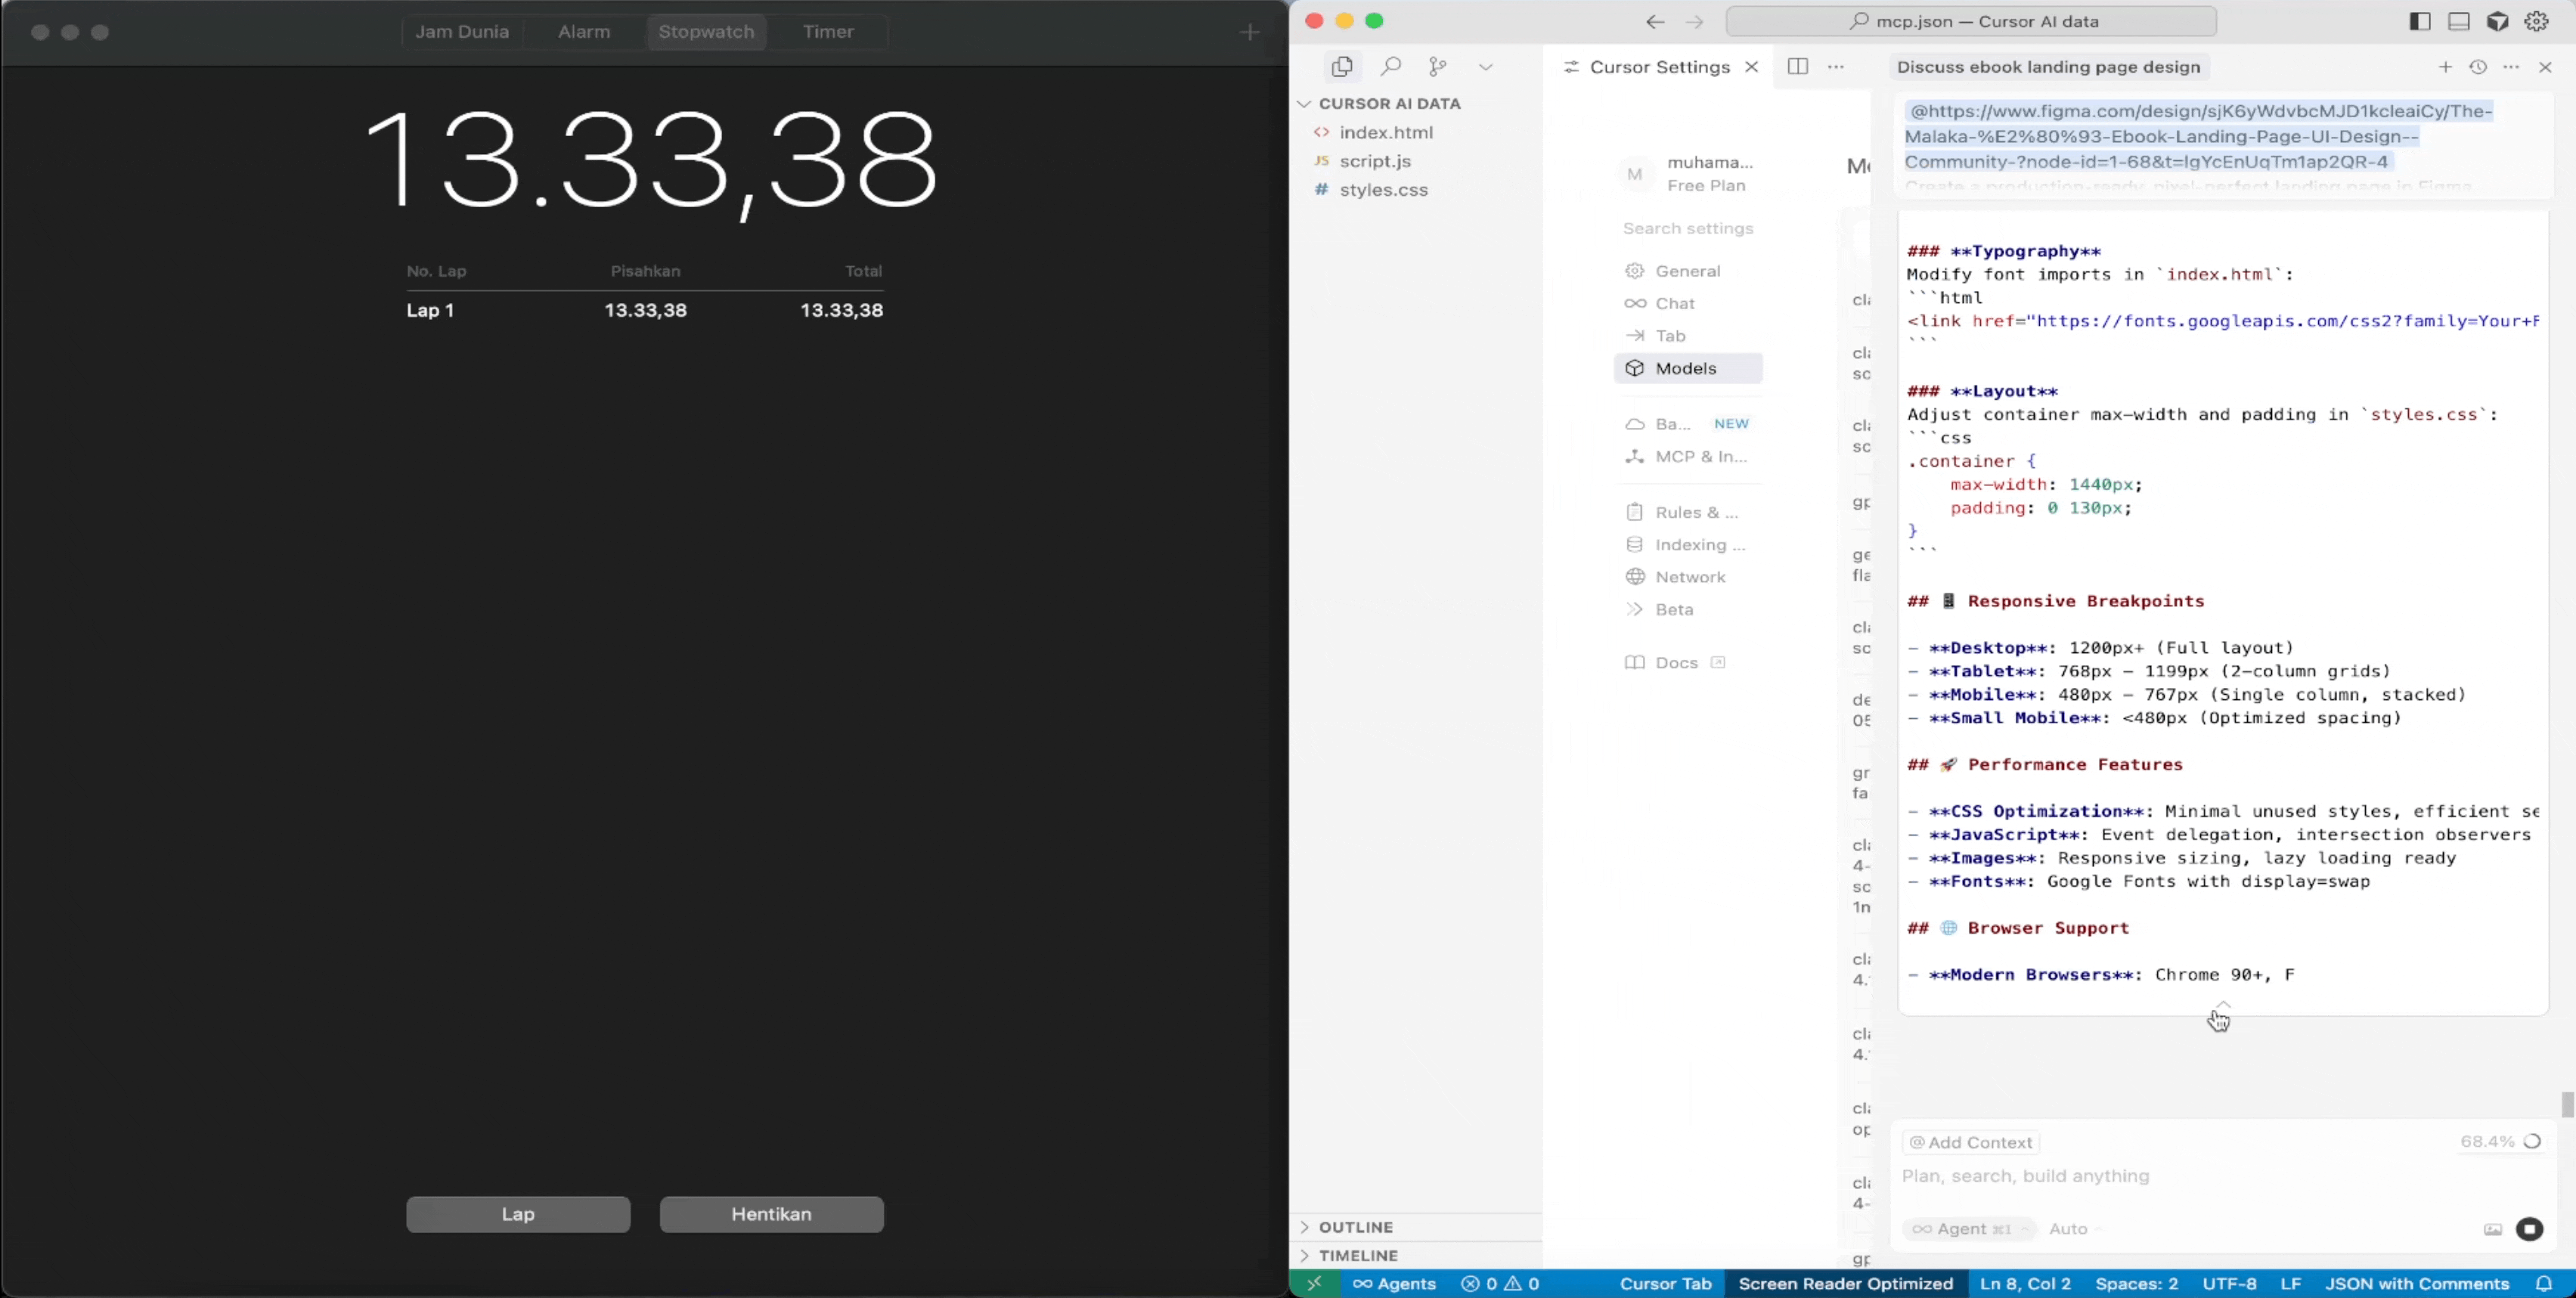The width and height of the screenshot is (2576, 1298).
Task: Click Screen Reader Optimized status item
Action: (x=1845, y=1284)
